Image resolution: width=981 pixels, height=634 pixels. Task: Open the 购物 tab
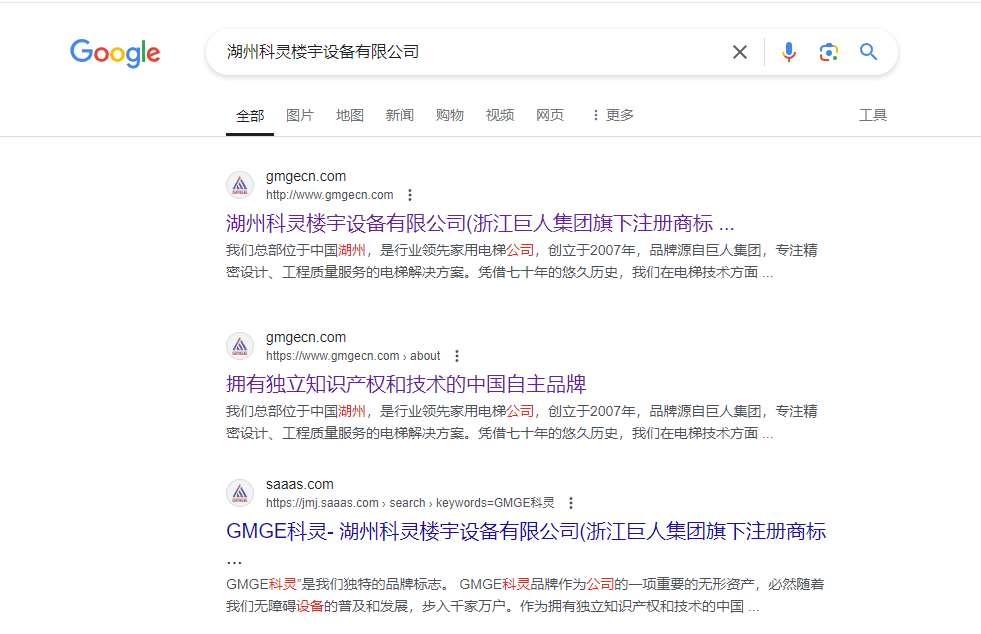[450, 115]
